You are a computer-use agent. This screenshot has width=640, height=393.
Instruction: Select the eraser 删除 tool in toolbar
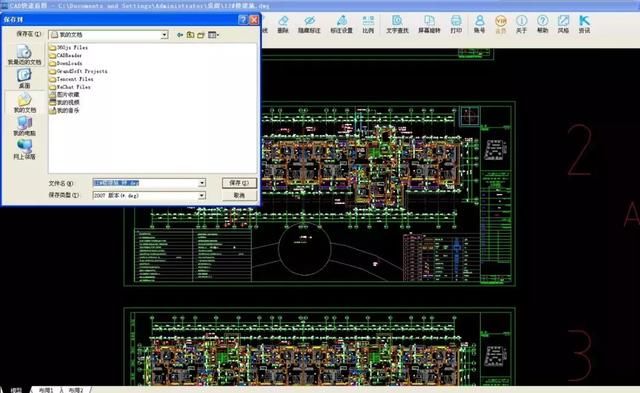(283, 24)
